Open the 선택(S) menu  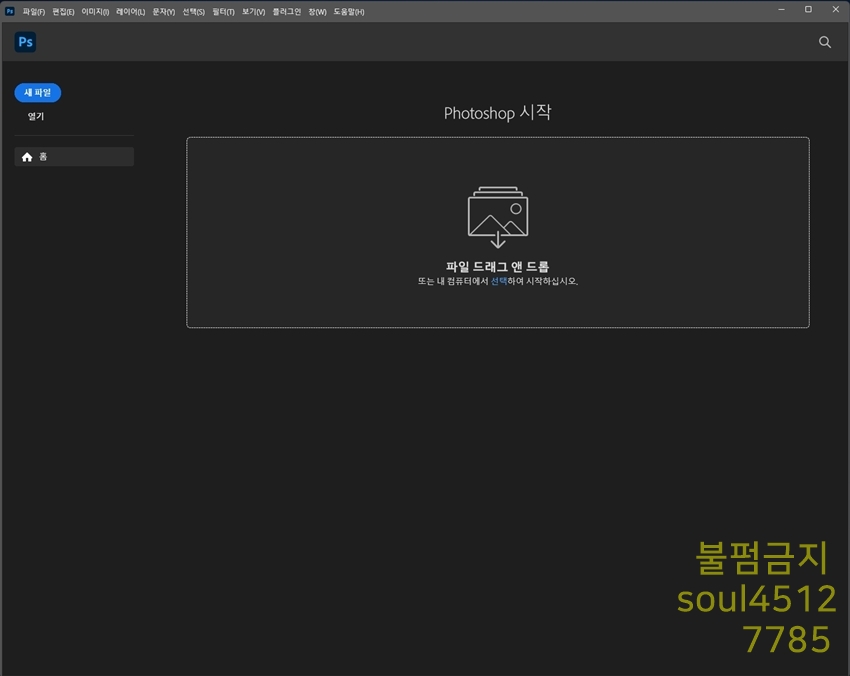[x=193, y=12]
